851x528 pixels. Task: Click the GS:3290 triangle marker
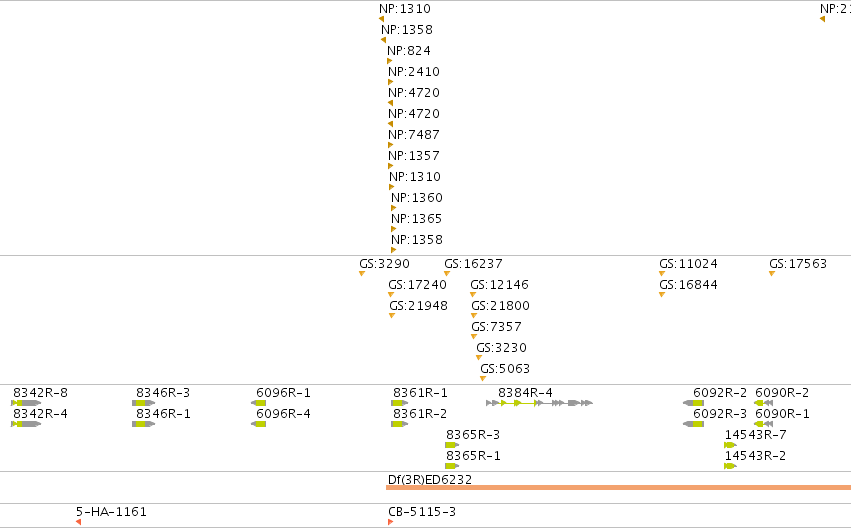point(361,273)
